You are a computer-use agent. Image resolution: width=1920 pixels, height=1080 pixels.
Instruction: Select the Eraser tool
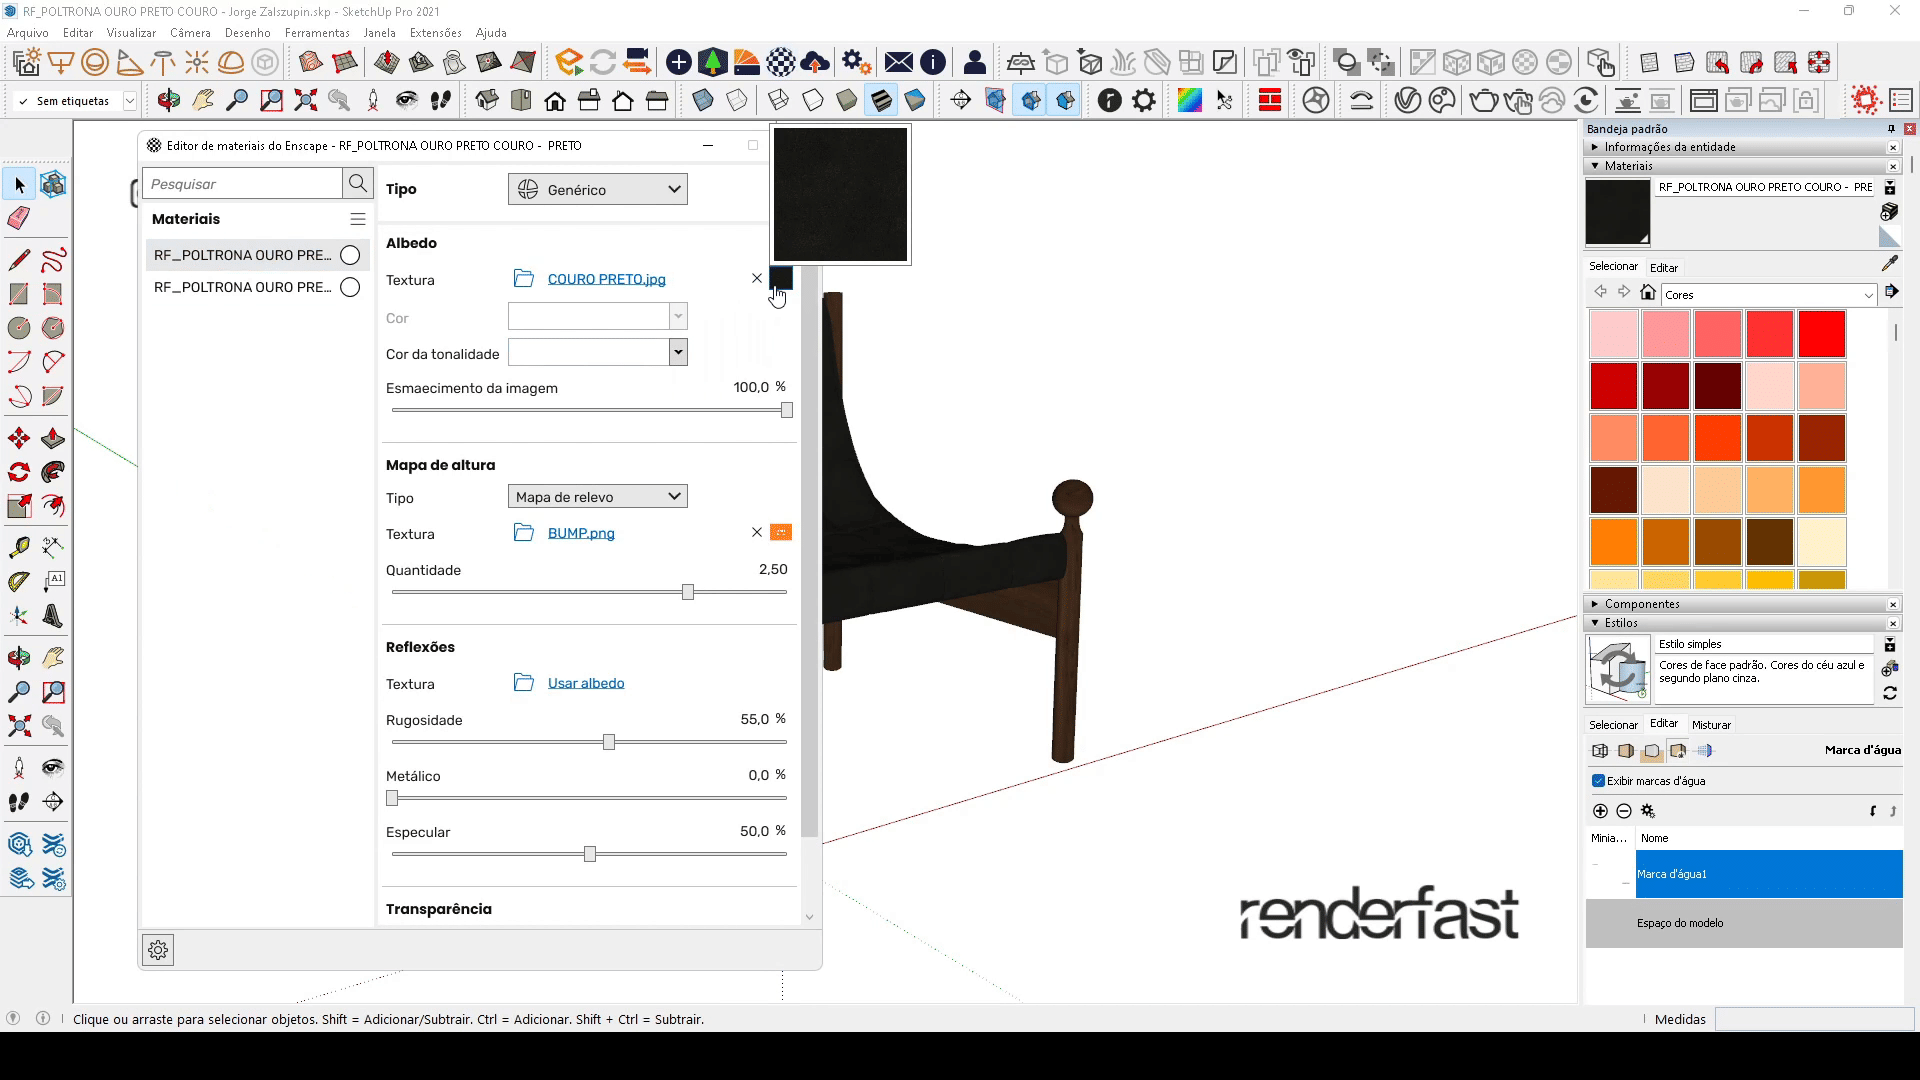pyautogui.click(x=19, y=219)
